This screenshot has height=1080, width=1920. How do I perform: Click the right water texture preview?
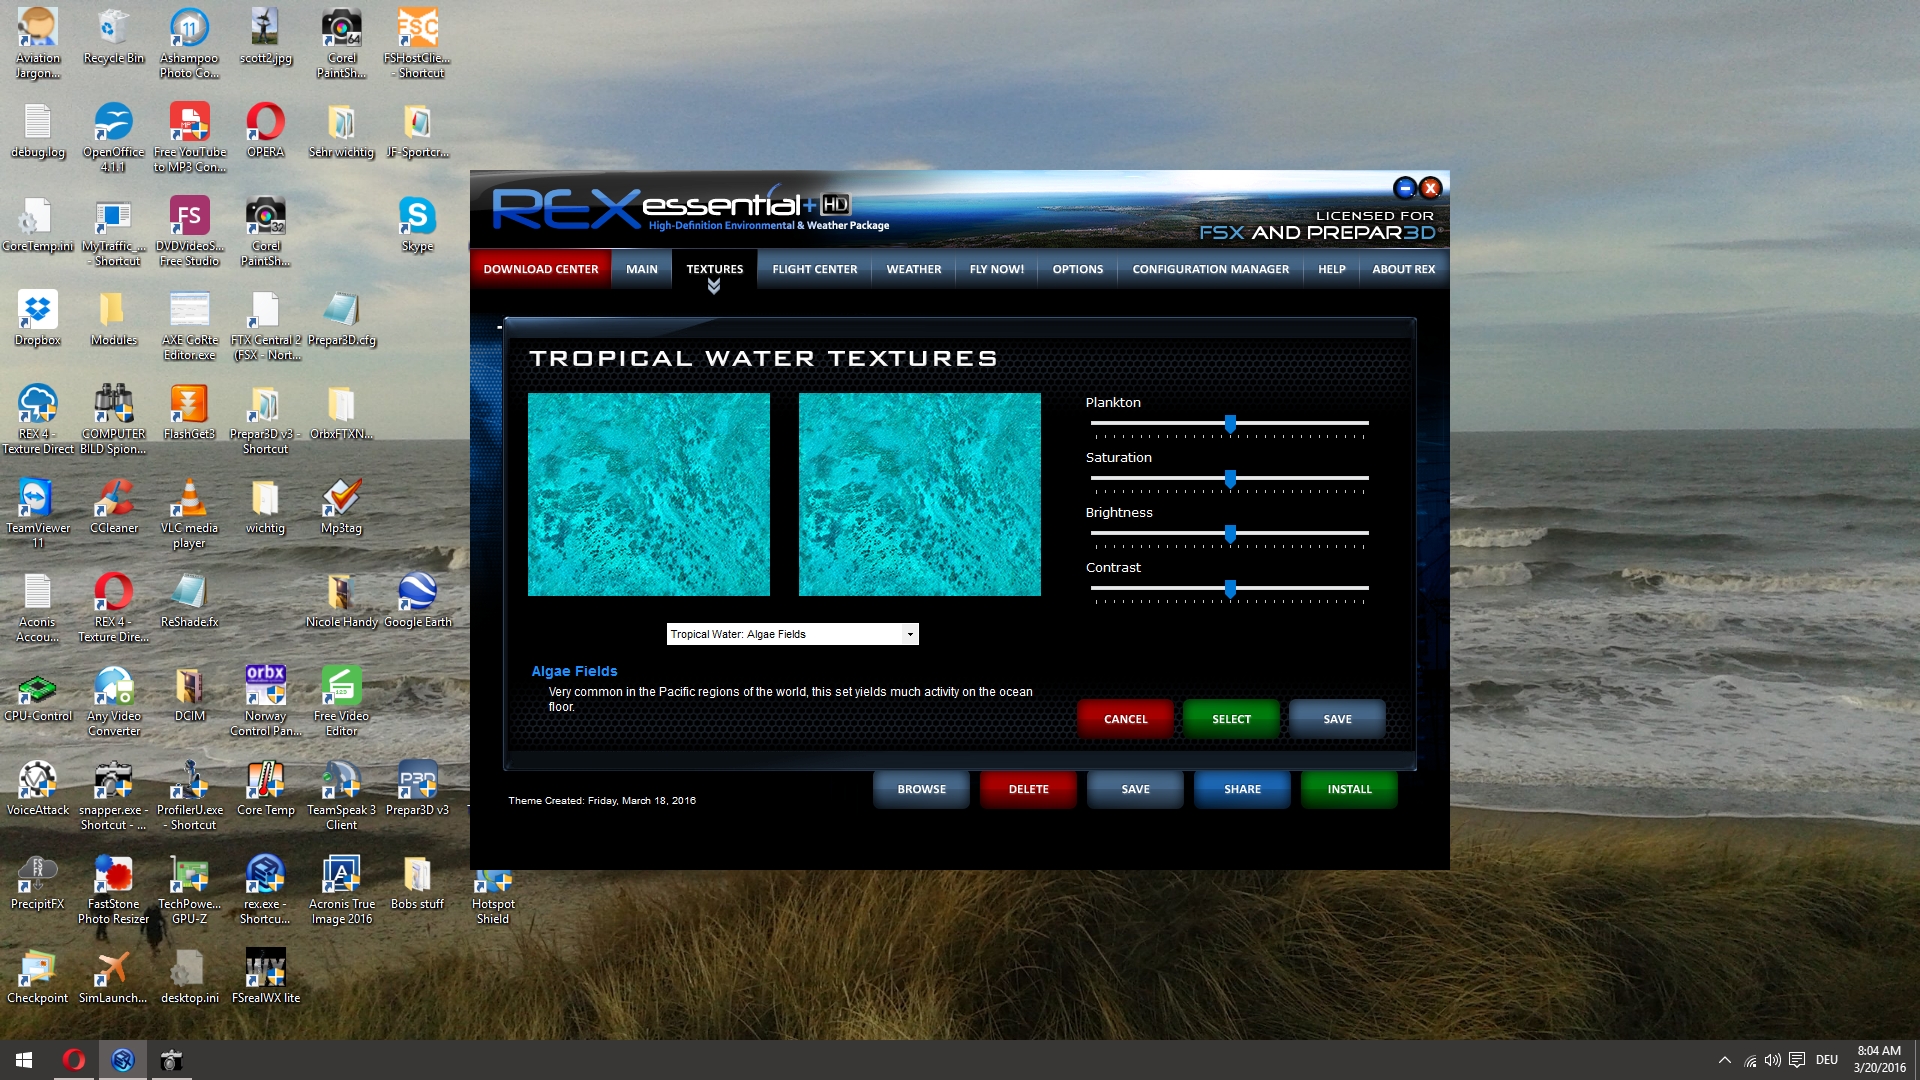point(920,494)
